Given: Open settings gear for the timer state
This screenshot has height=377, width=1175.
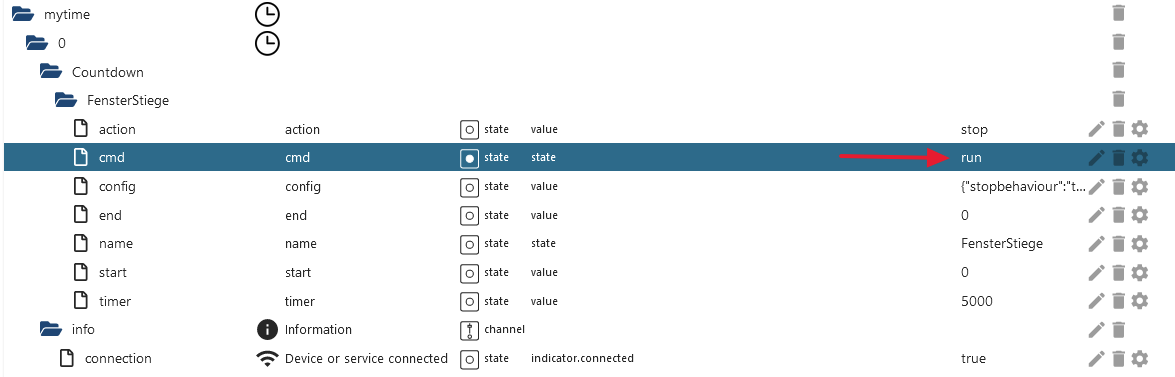Looking at the screenshot, I should (x=1140, y=301).
